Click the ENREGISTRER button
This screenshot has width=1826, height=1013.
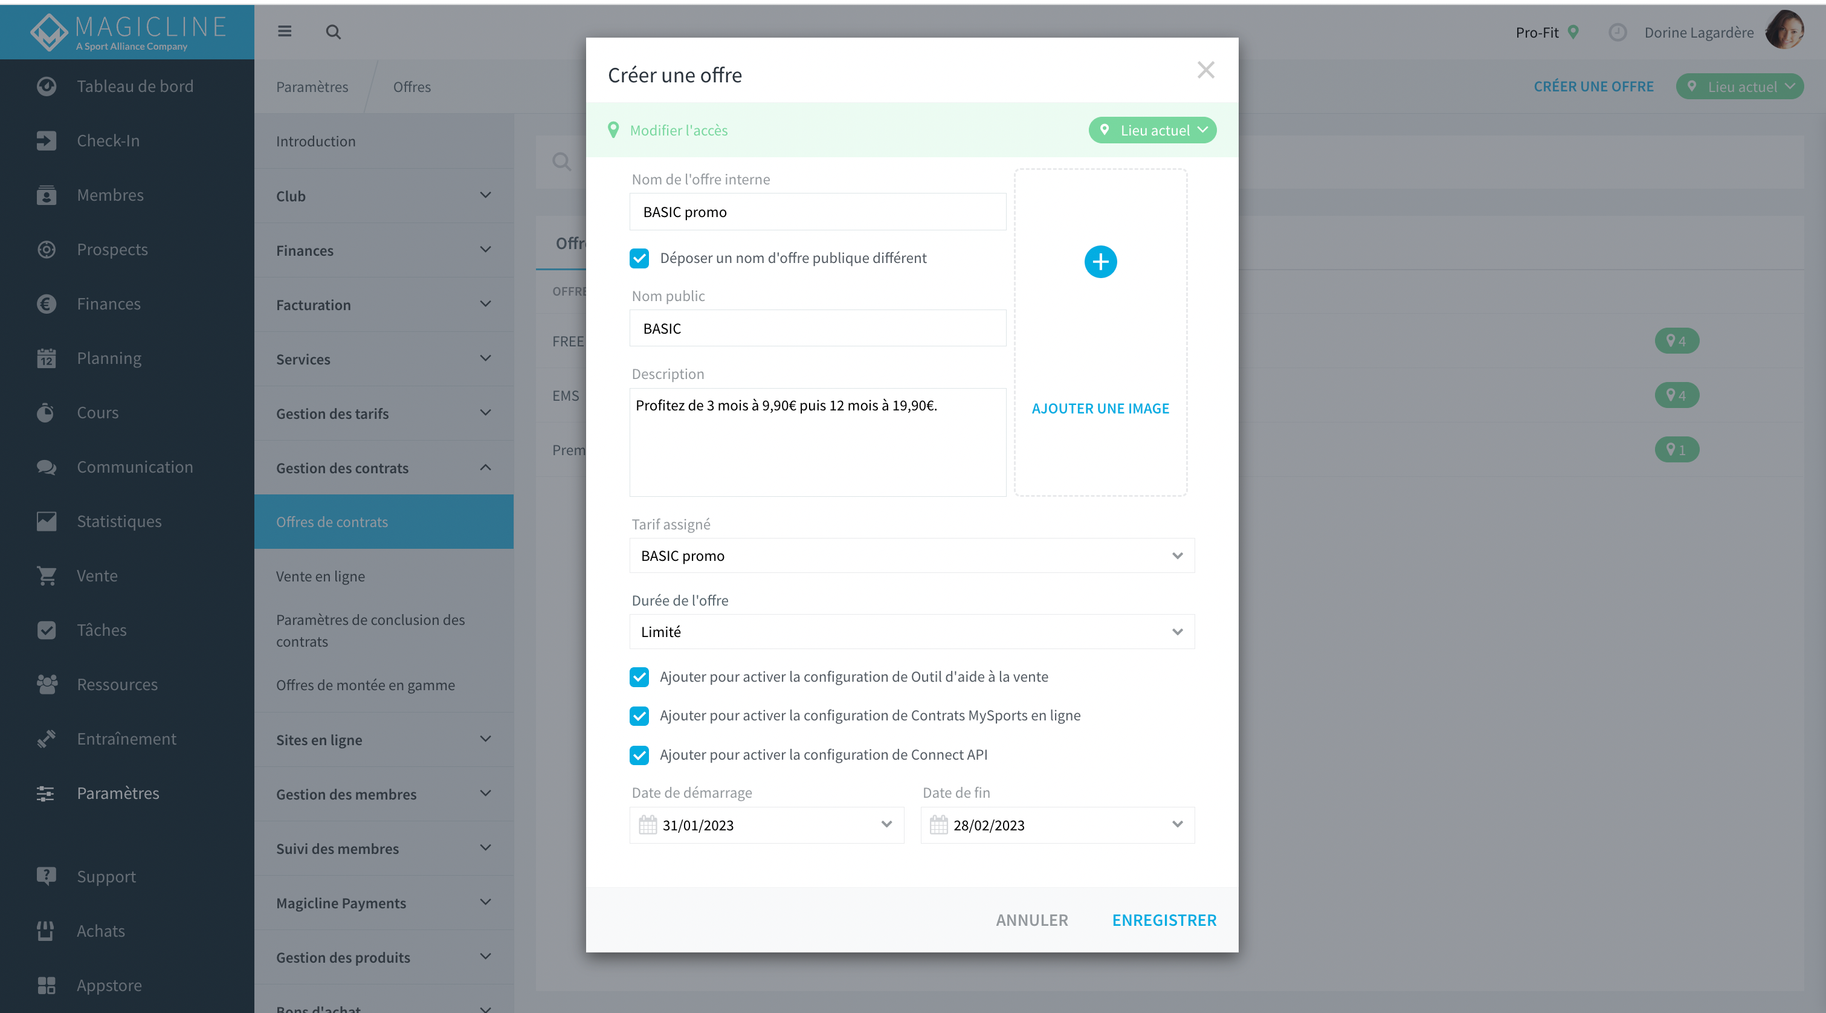click(x=1164, y=920)
